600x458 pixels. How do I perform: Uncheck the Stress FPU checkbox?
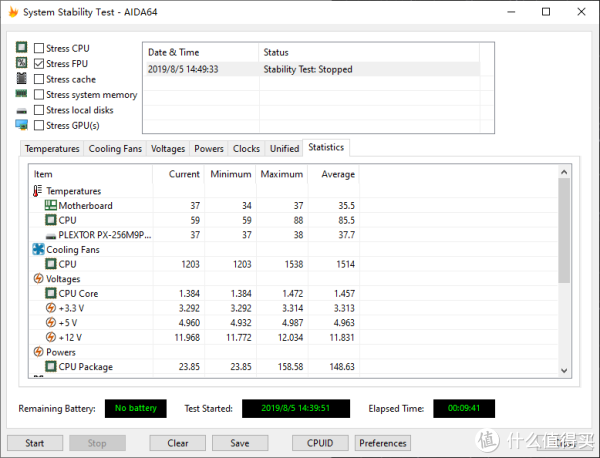click(x=39, y=64)
